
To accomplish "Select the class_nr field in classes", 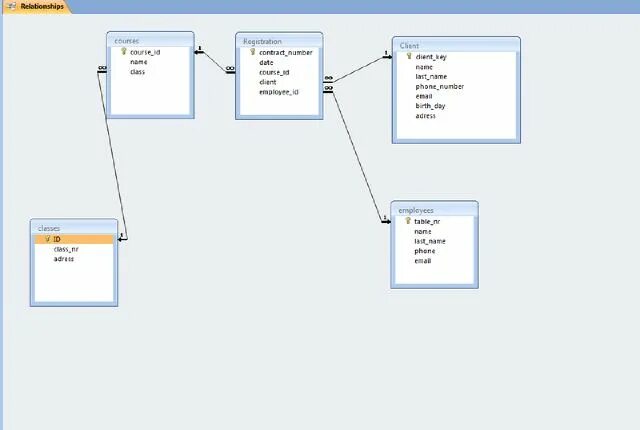I will click(x=66, y=249).
